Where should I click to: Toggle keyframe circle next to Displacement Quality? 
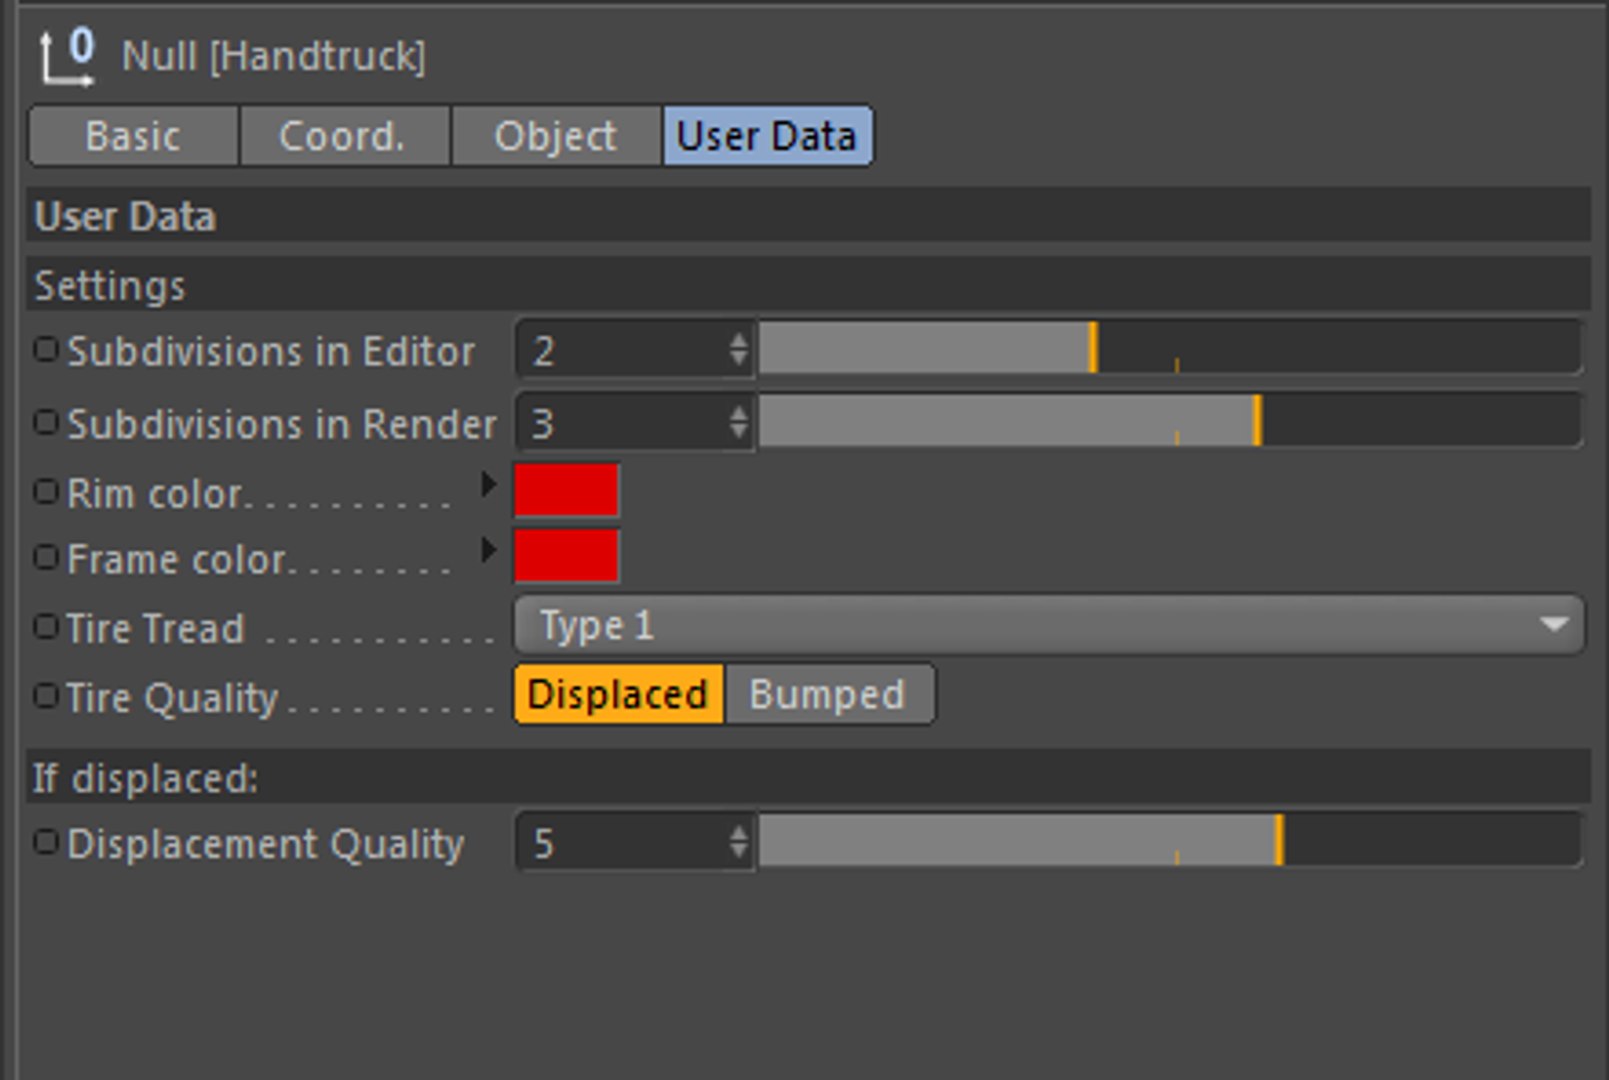click(x=46, y=842)
